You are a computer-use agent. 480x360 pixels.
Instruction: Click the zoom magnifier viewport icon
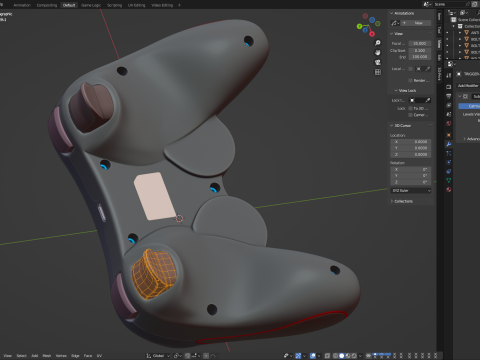coord(378,43)
